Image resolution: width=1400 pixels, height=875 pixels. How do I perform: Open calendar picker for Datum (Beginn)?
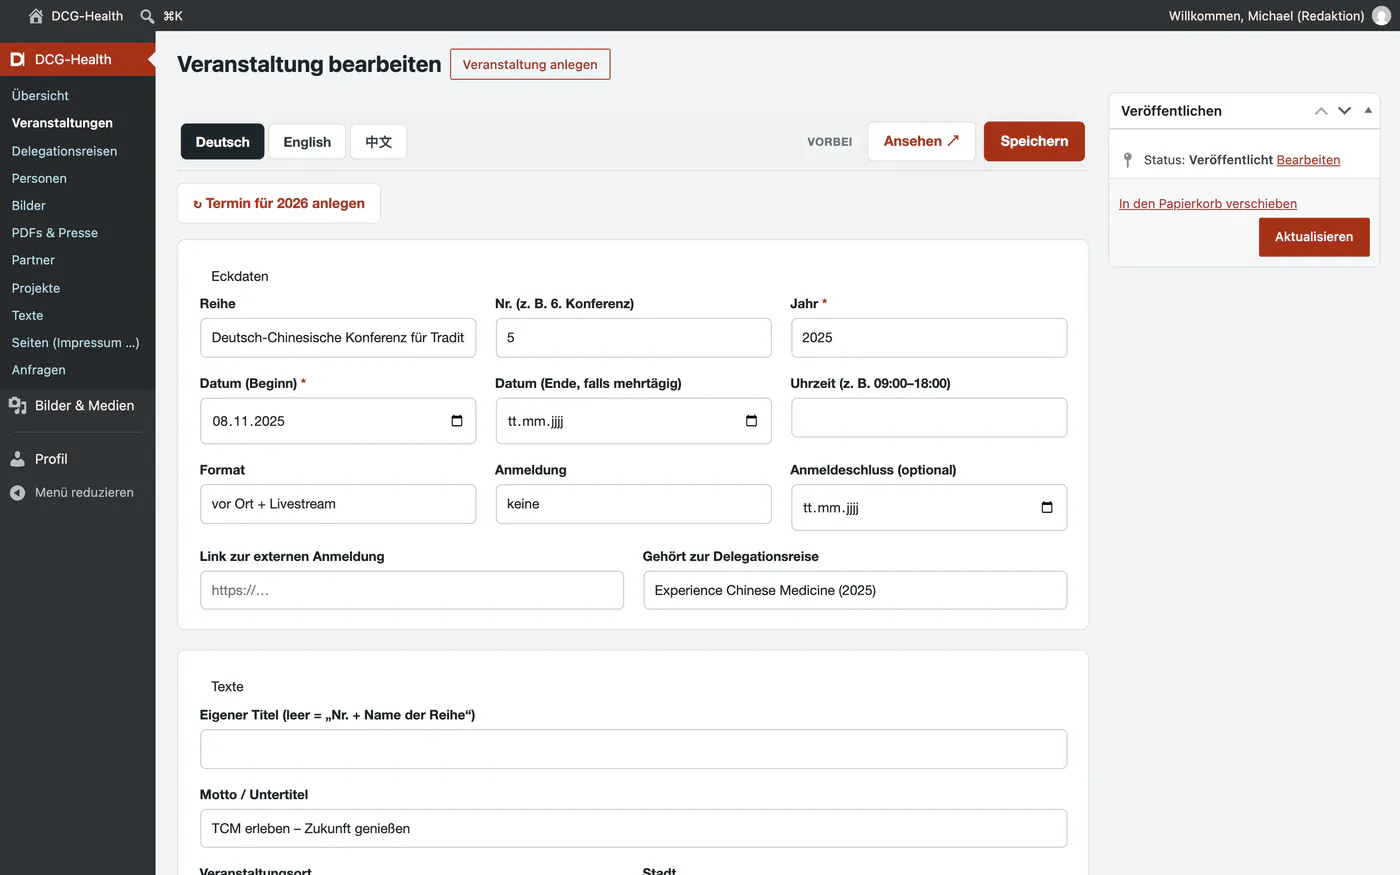[x=457, y=421]
